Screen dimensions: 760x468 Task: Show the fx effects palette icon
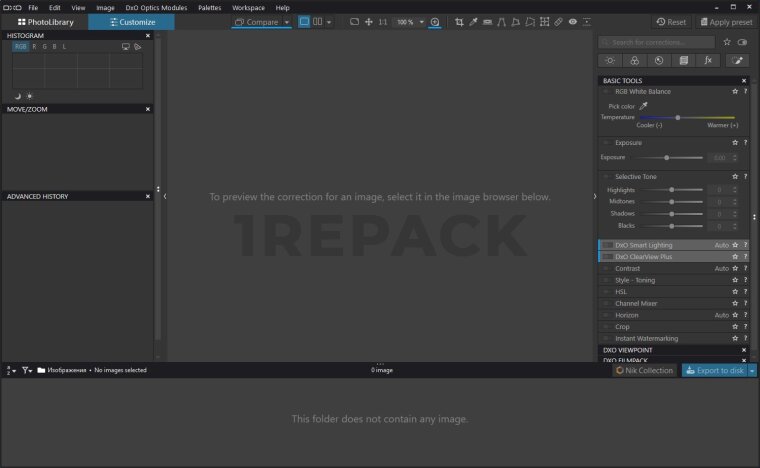[x=708, y=60]
